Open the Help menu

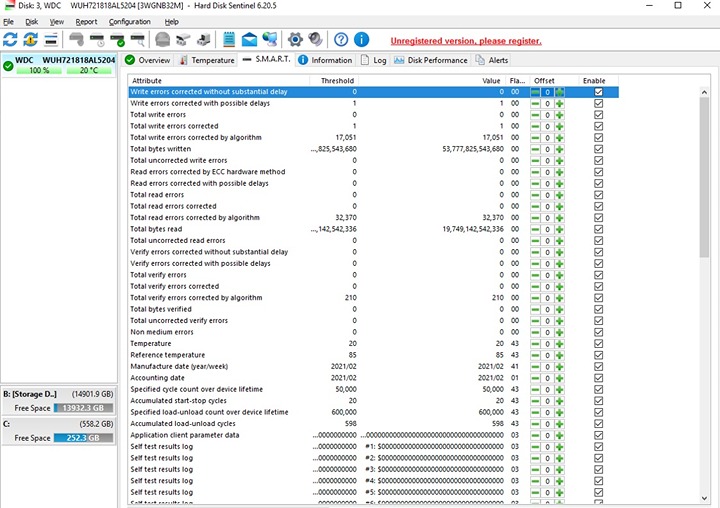click(x=171, y=22)
